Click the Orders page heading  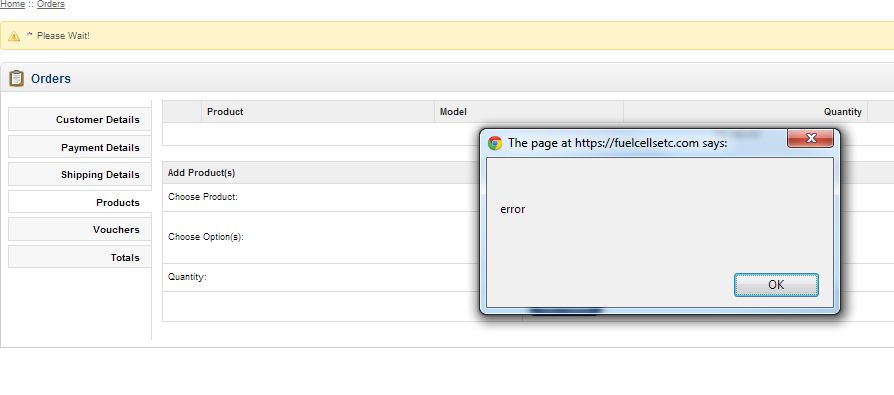point(51,79)
